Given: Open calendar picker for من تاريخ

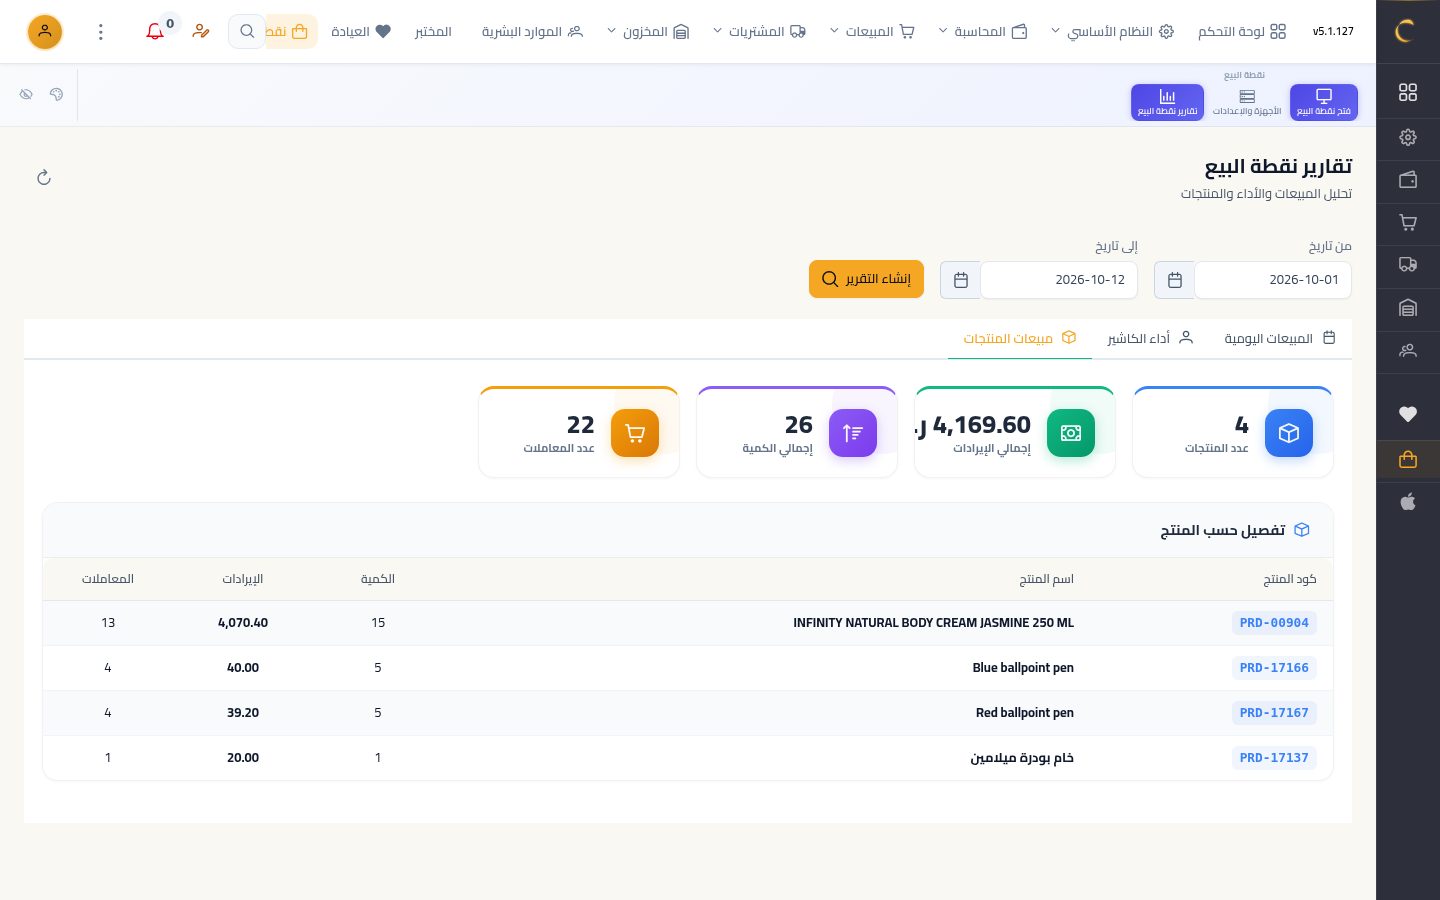Looking at the screenshot, I should pos(1175,280).
